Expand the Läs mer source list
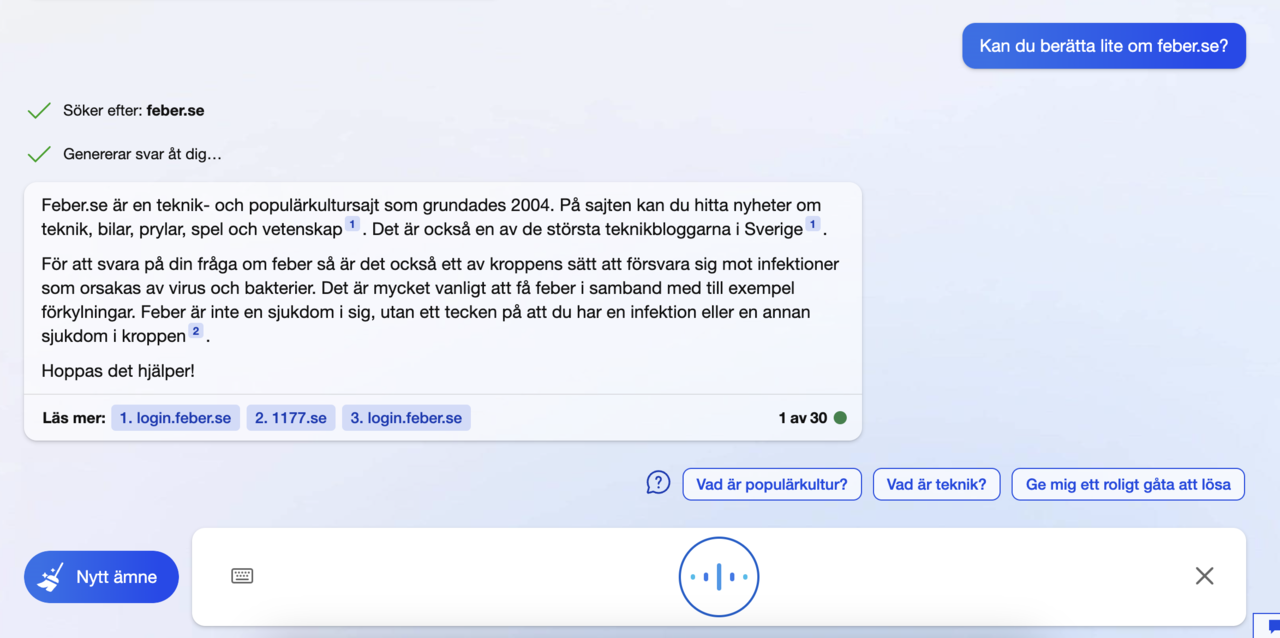Image resolution: width=1280 pixels, height=638 pixels. click(x=73, y=418)
